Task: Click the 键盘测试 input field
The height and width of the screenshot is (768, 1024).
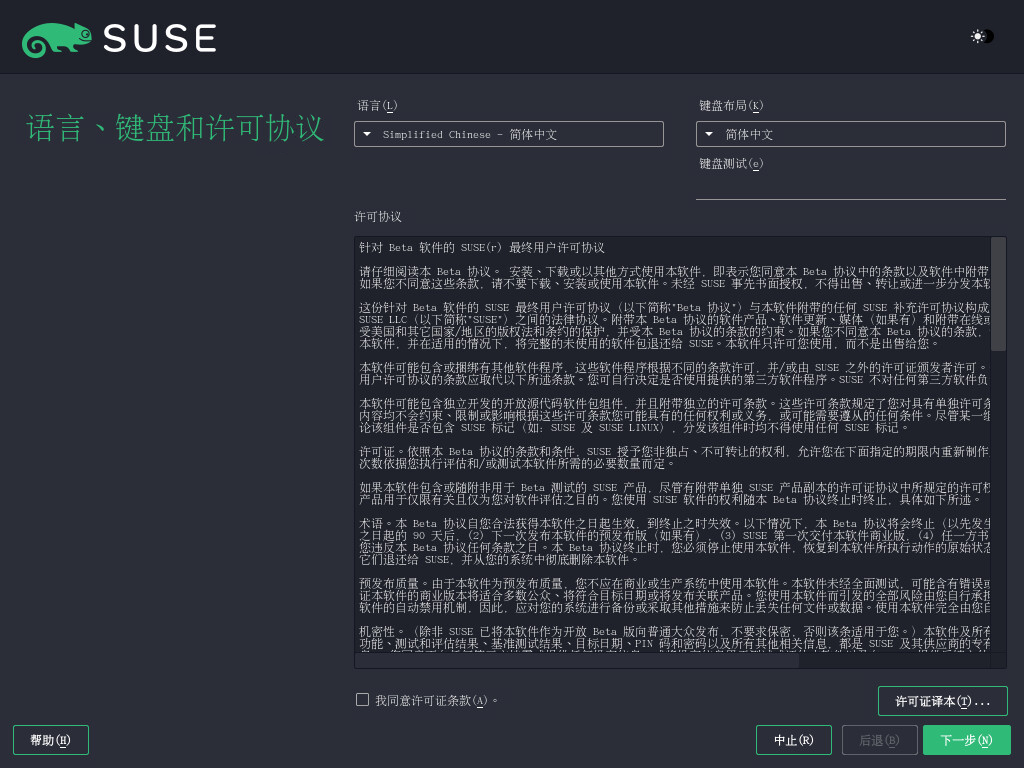Action: (x=850, y=186)
